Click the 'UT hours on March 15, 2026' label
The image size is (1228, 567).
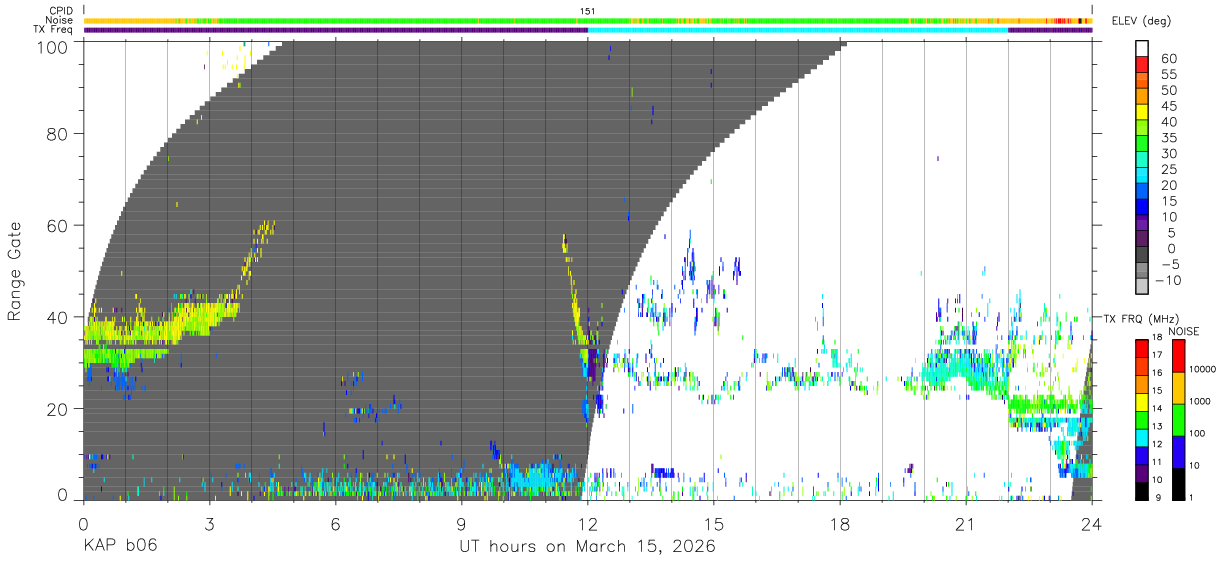(x=587, y=547)
